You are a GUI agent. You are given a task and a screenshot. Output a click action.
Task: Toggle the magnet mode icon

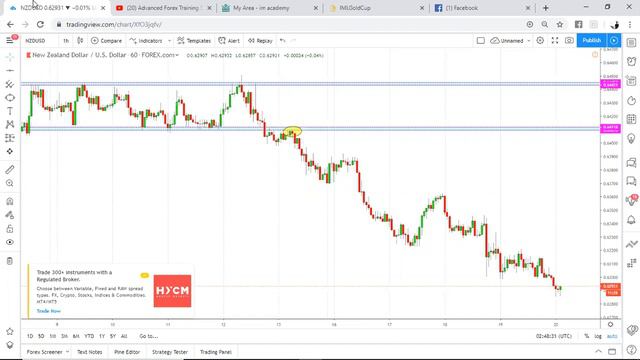coord(10,201)
